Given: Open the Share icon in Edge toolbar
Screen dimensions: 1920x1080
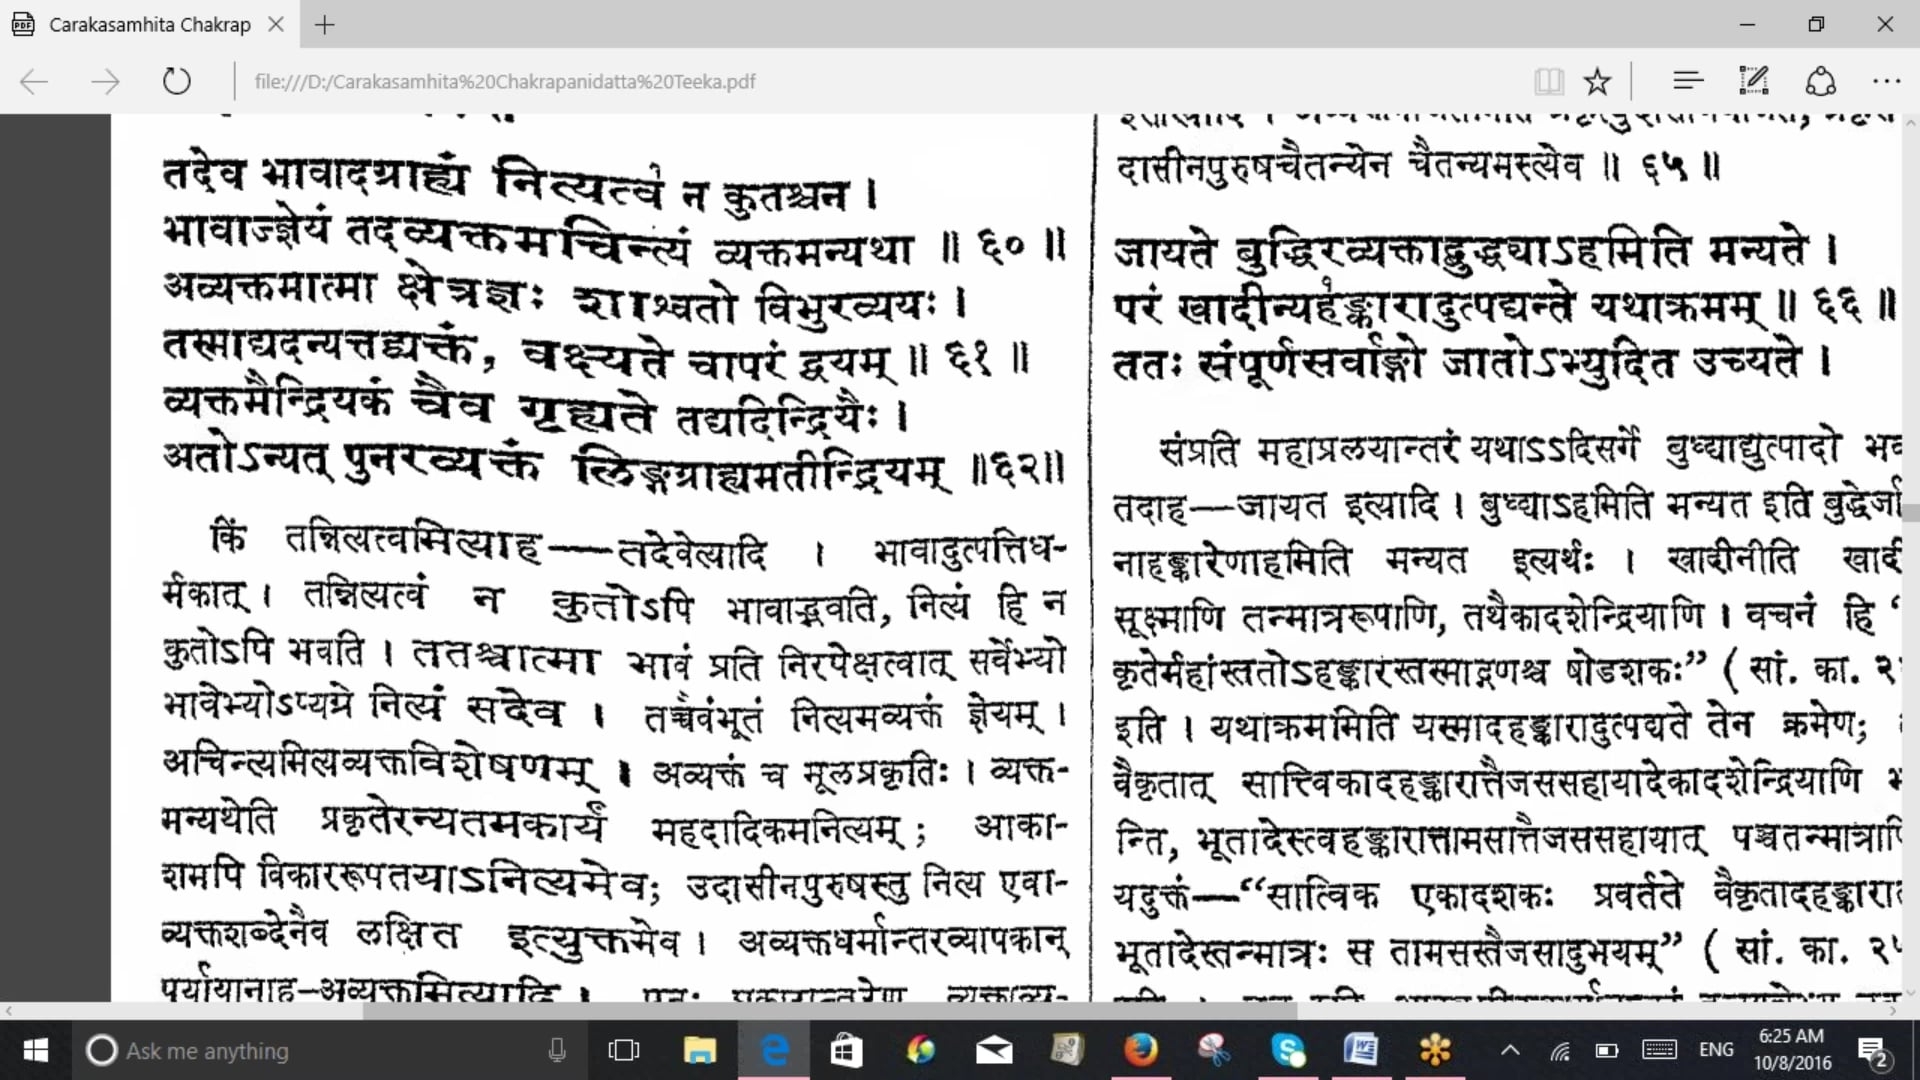Looking at the screenshot, I should point(1820,81).
